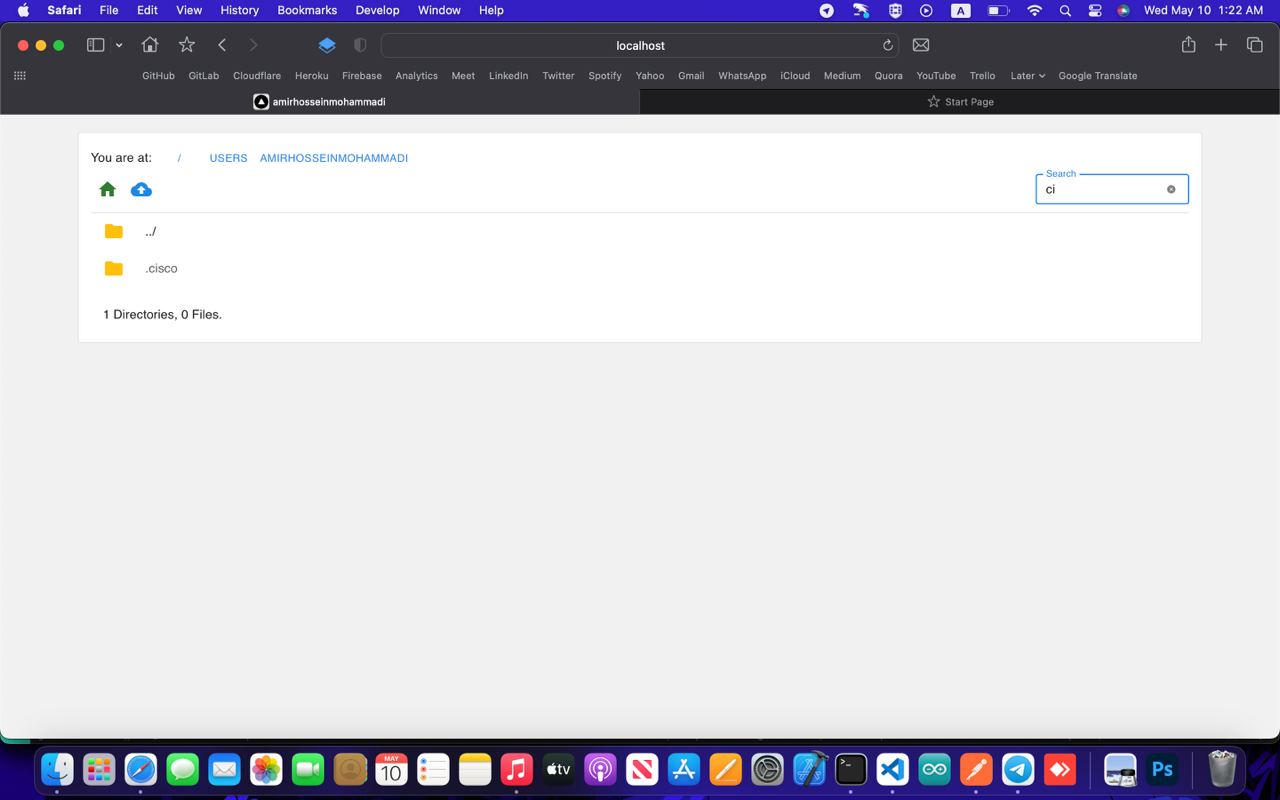This screenshot has width=1280, height=800.
Task: Go forward with the forward arrow
Action: 253,45
